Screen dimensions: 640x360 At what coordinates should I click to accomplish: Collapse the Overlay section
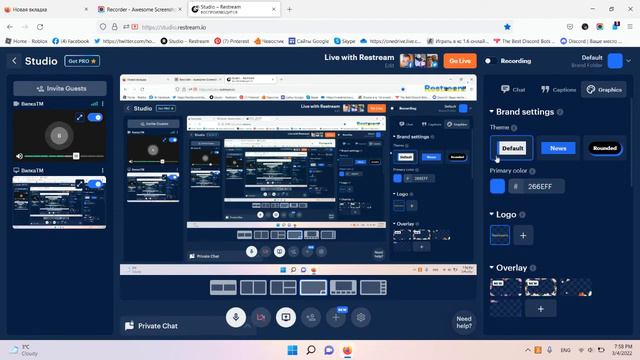[x=492, y=268]
